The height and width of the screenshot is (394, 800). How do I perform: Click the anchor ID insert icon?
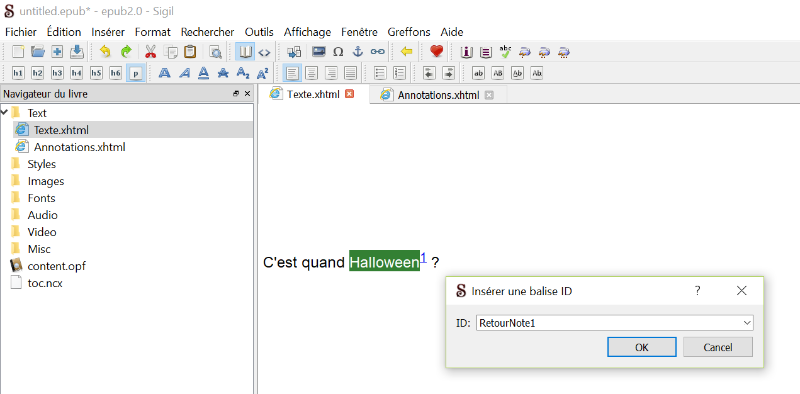358,52
